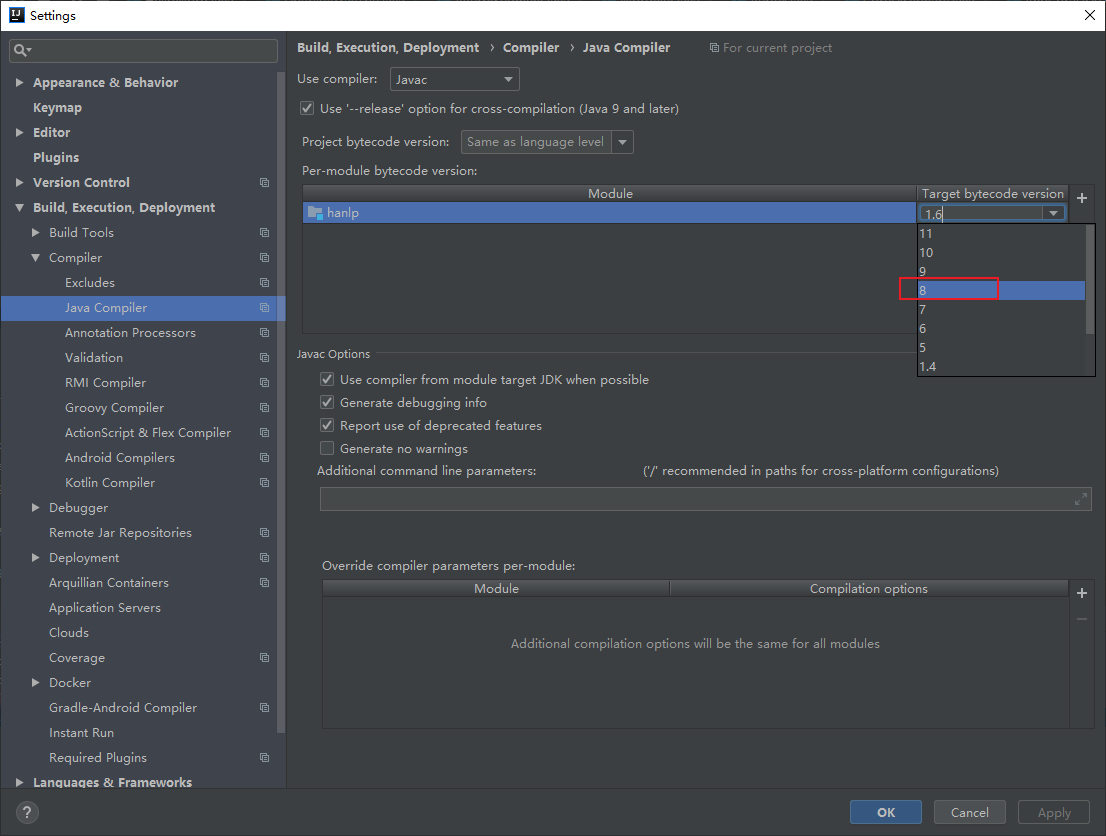Click the help question mark icon
The height and width of the screenshot is (836, 1106).
pyautogui.click(x=27, y=812)
